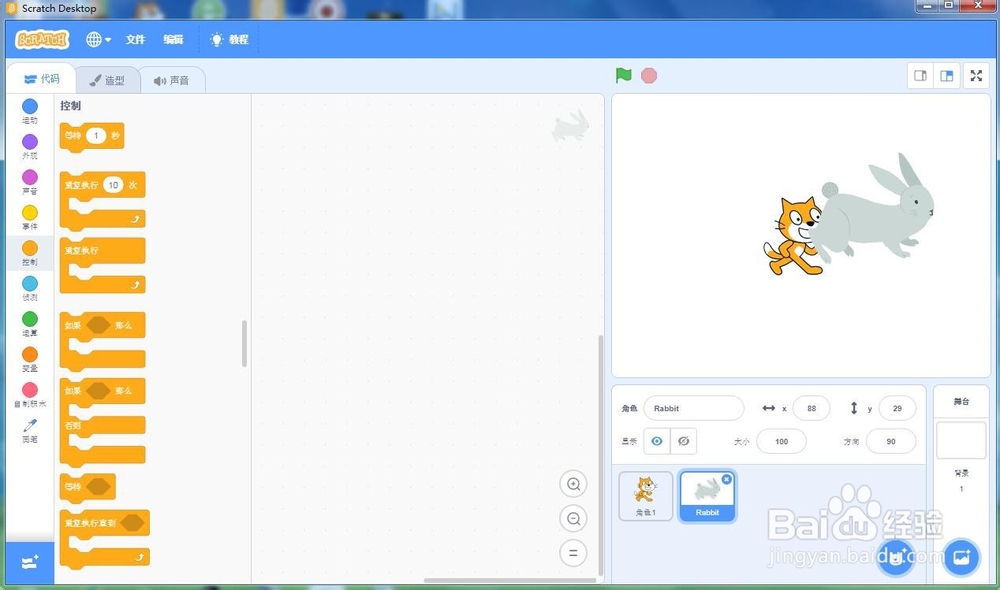Click the value 10 in repeat block
1000x590 pixels.
tap(113, 185)
